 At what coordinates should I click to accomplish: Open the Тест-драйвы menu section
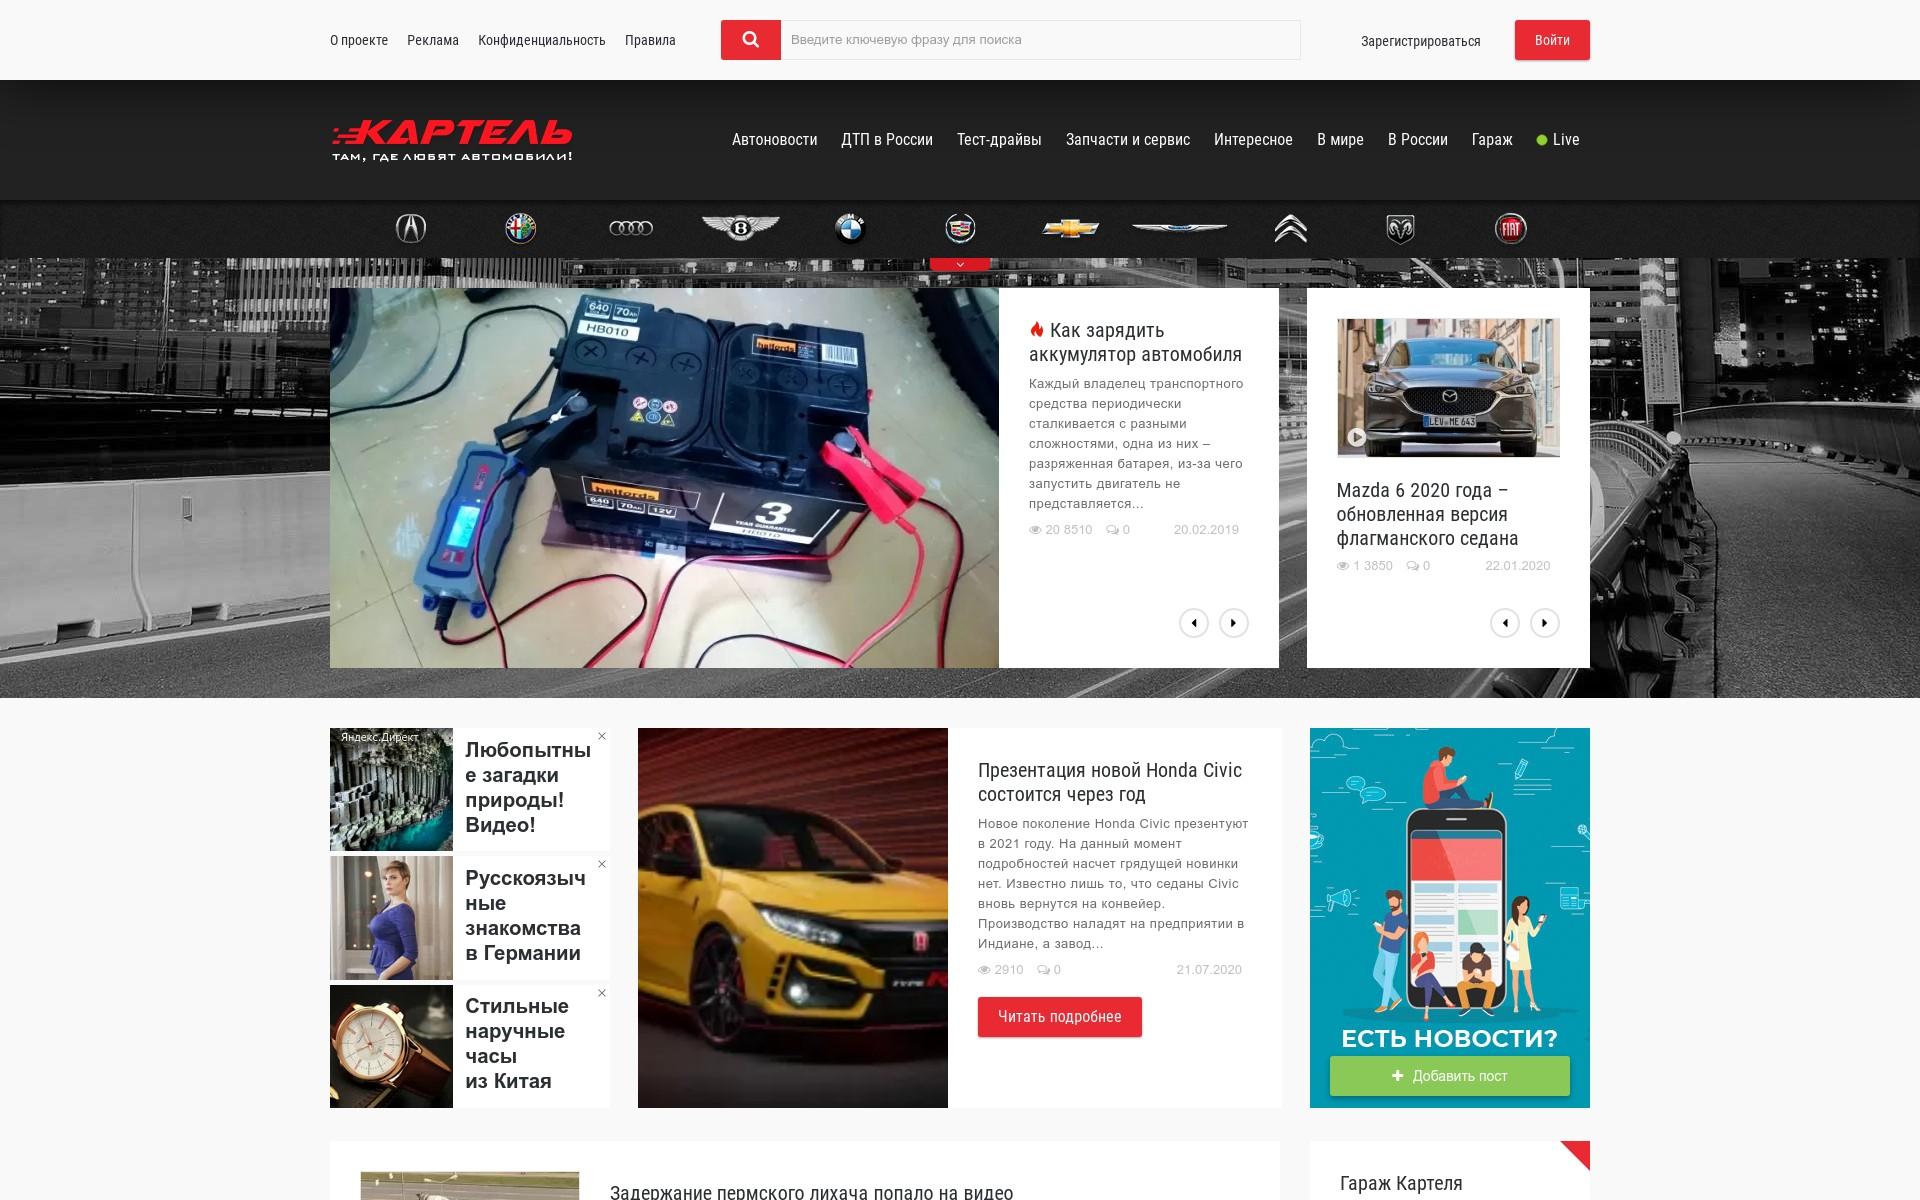(x=998, y=140)
